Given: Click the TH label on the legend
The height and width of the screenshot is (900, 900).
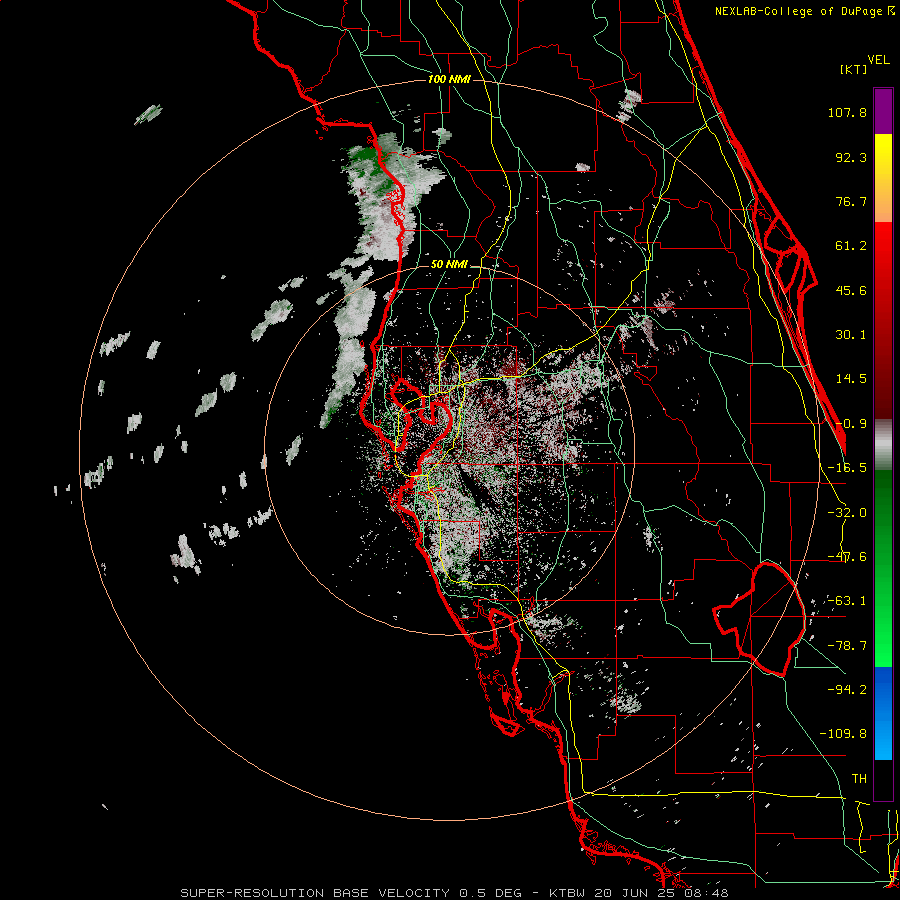Looking at the screenshot, I should 859,778.
